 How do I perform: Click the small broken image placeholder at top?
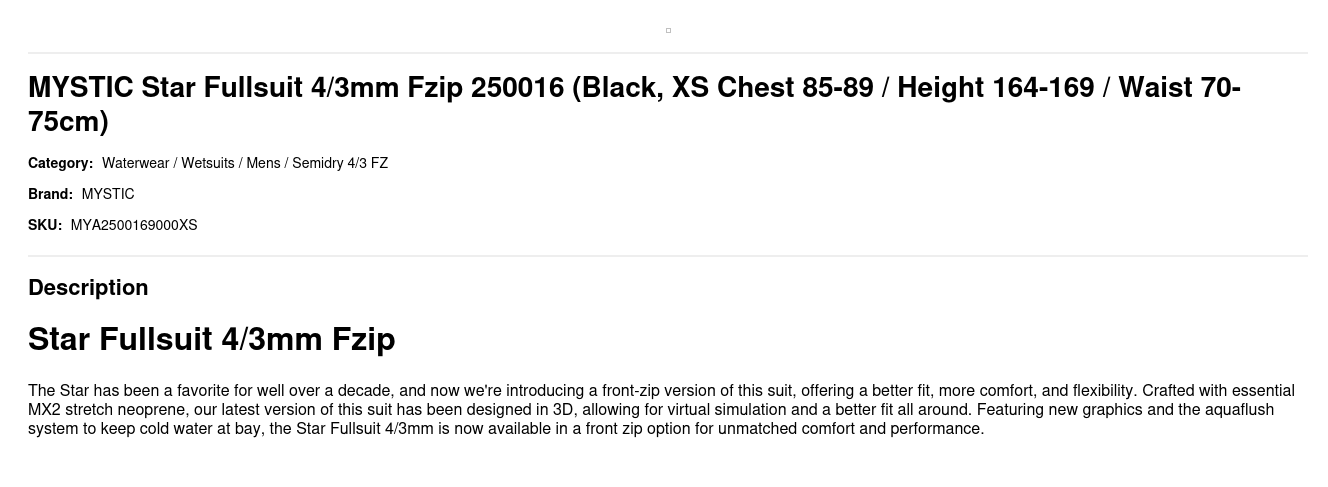pyautogui.click(x=668, y=30)
